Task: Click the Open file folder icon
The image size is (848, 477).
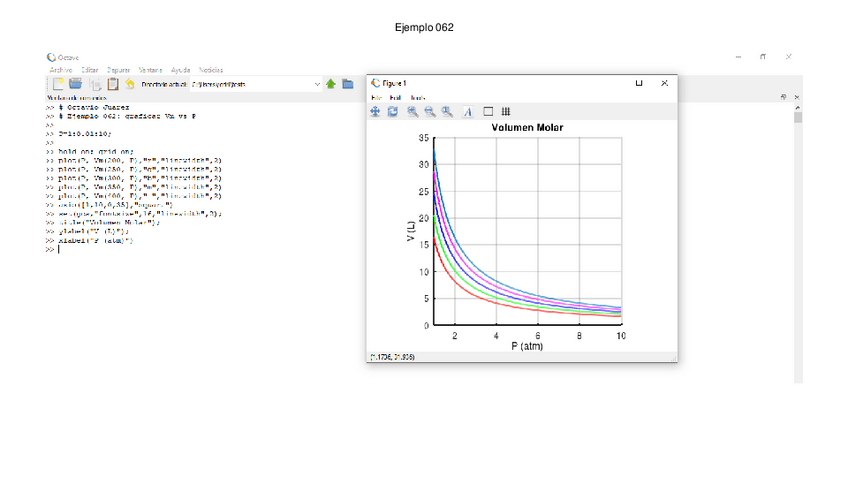Action: click(x=76, y=85)
